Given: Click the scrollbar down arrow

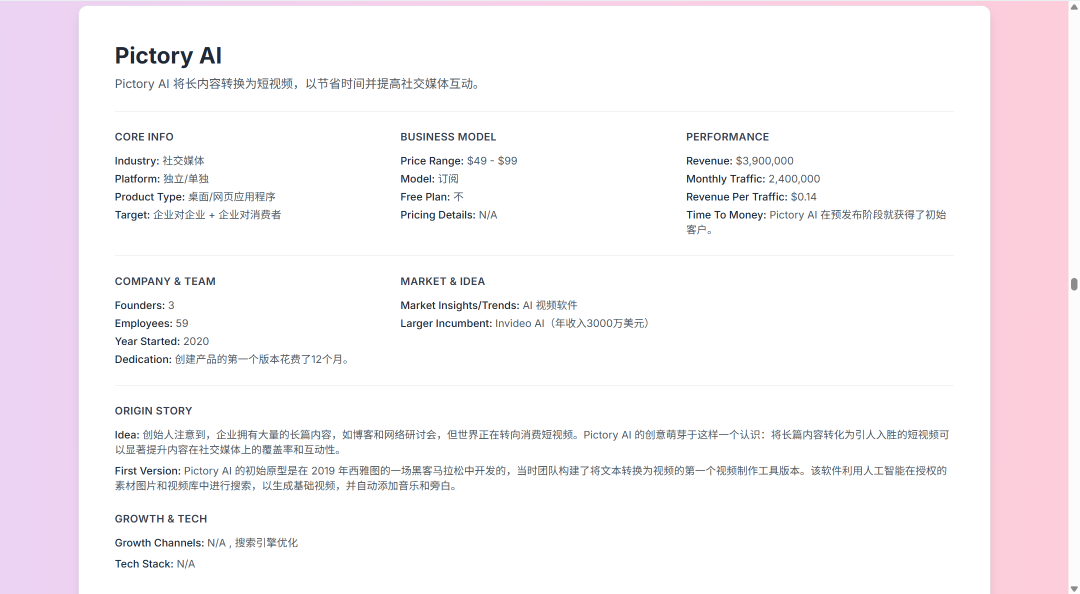Looking at the screenshot, I should click(x=1073, y=588).
